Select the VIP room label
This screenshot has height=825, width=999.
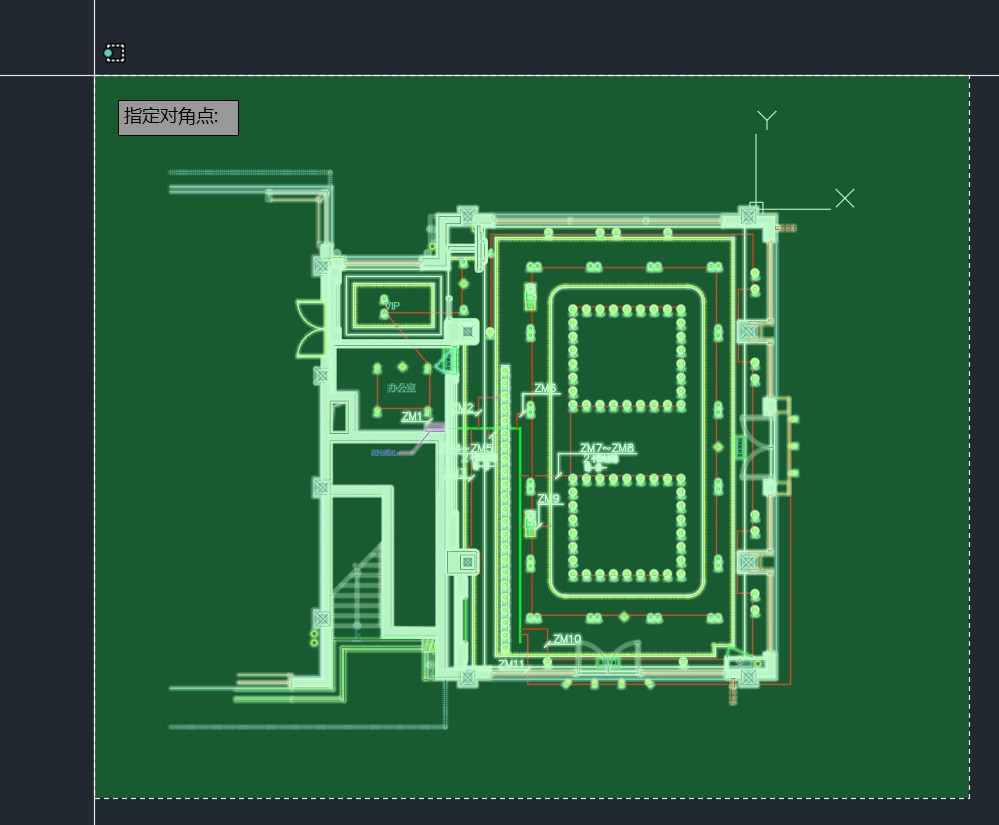392,306
